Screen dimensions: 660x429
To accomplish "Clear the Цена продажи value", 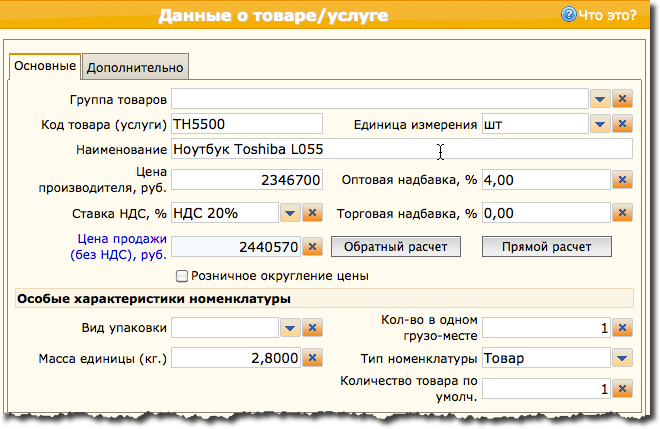I will [x=311, y=247].
